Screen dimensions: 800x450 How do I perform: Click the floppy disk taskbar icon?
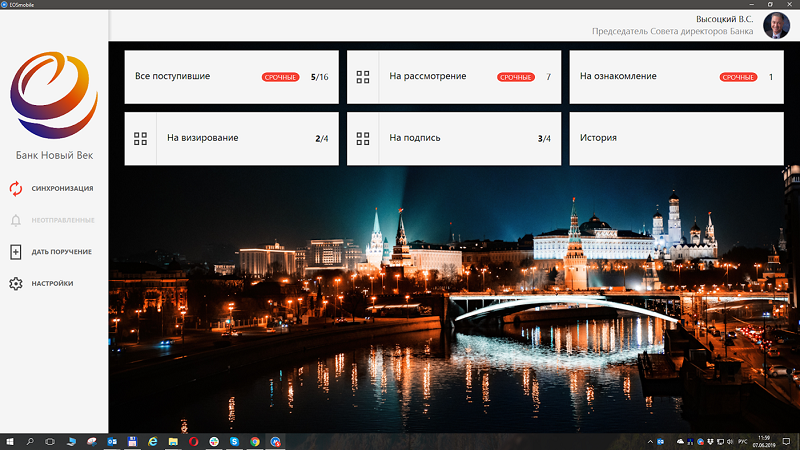(x=132, y=442)
